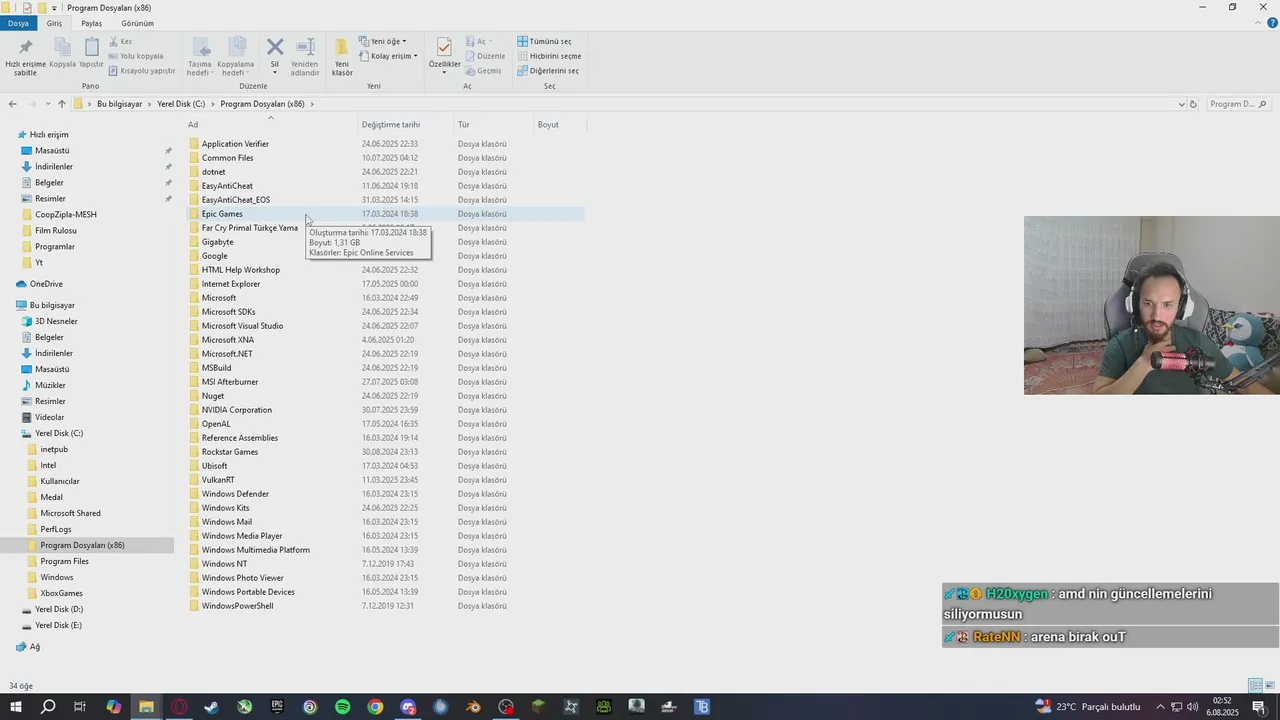
Task: Click Tümünü seç in the ribbon
Action: point(544,41)
